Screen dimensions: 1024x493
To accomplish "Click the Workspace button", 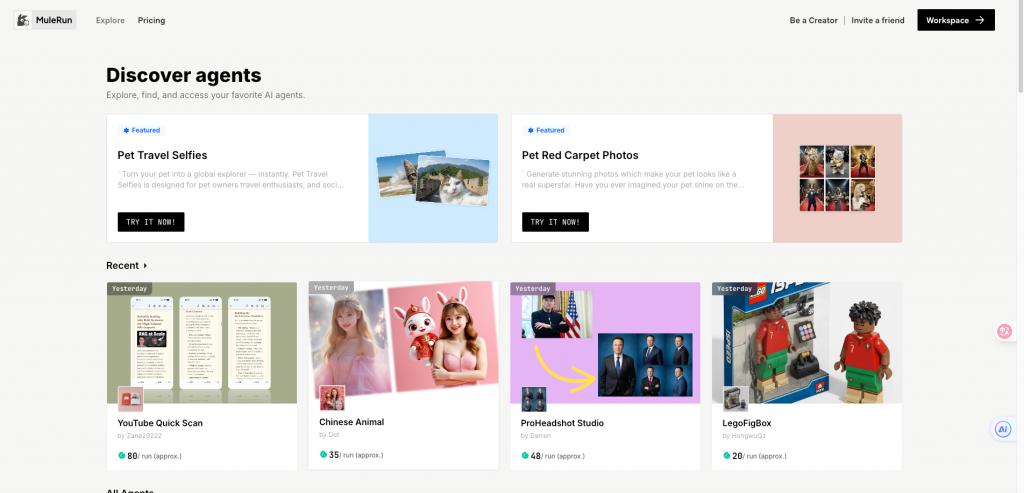I will tap(955, 20).
